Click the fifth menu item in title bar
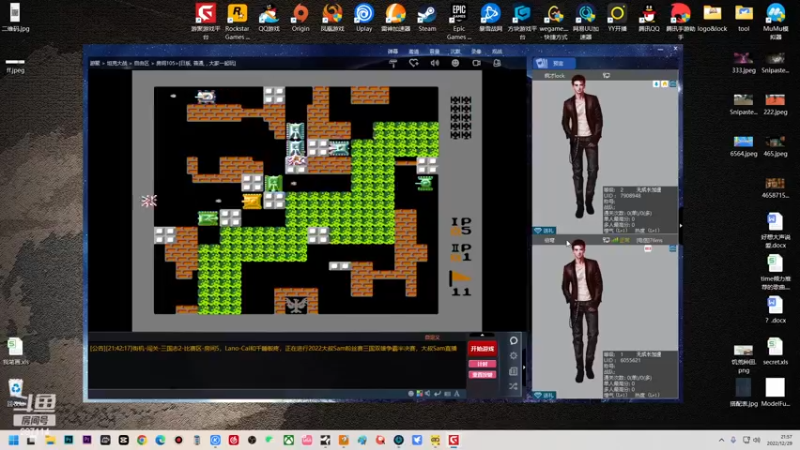 (476, 52)
